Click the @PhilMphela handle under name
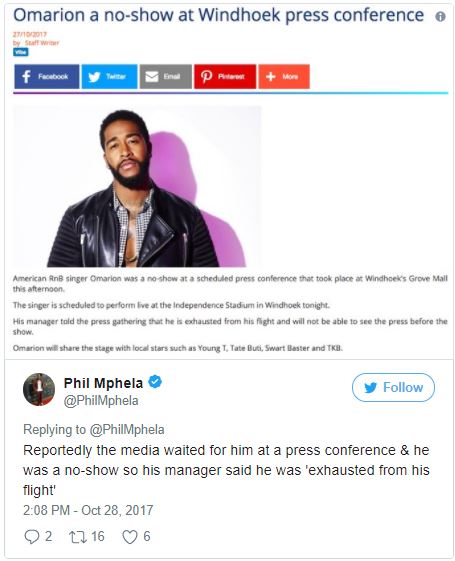The image size is (455, 561). 101,401
